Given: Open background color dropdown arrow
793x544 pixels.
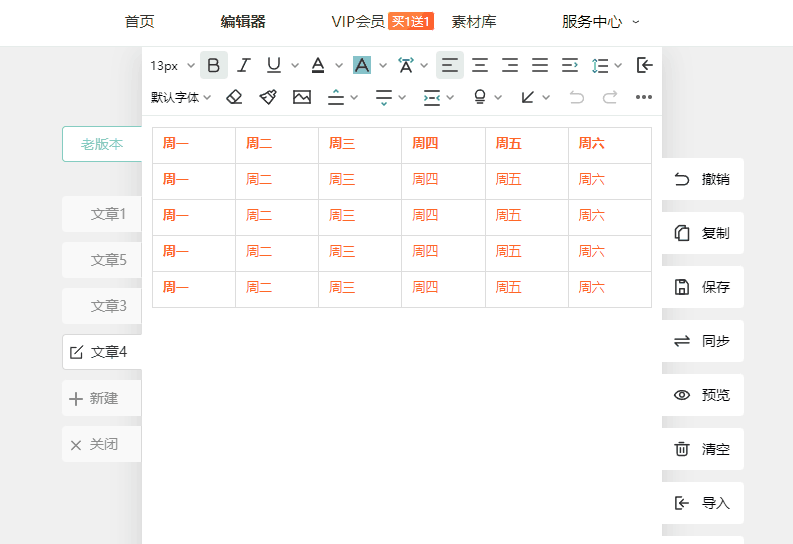Looking at the screenshot, I should tap(383, 65).
